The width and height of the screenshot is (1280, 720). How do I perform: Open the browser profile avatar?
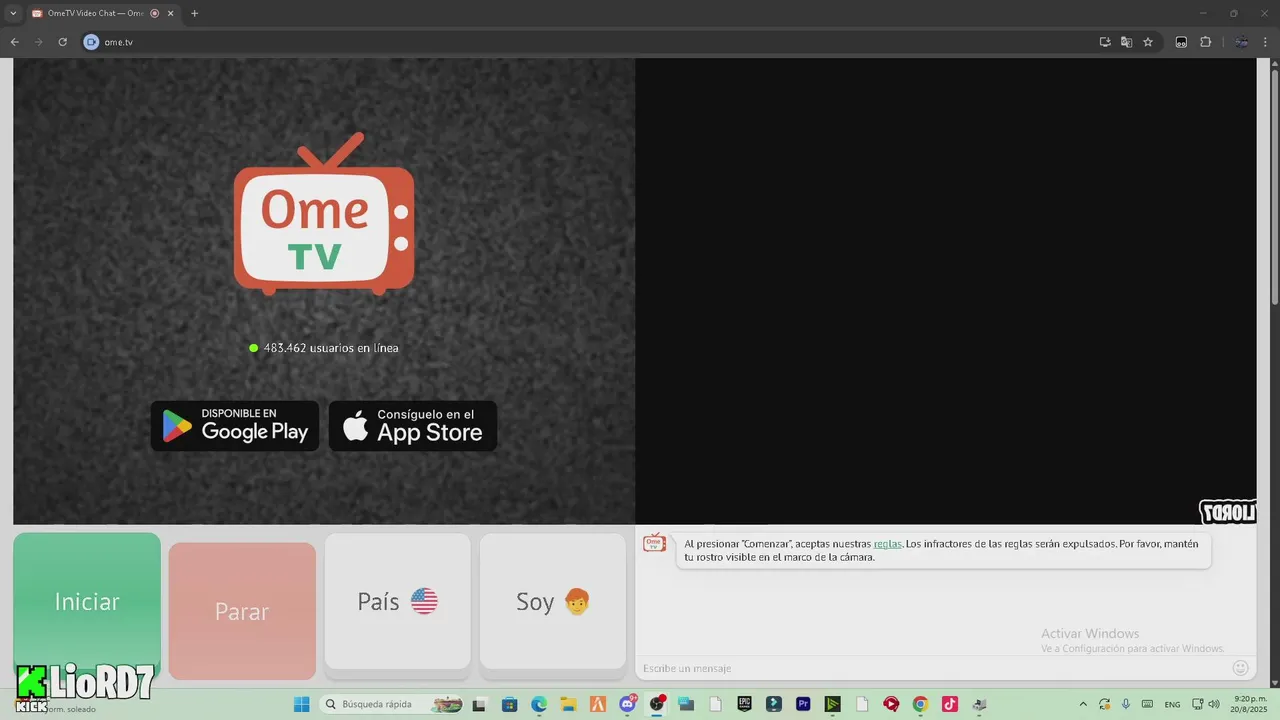tap(1241, 42)
